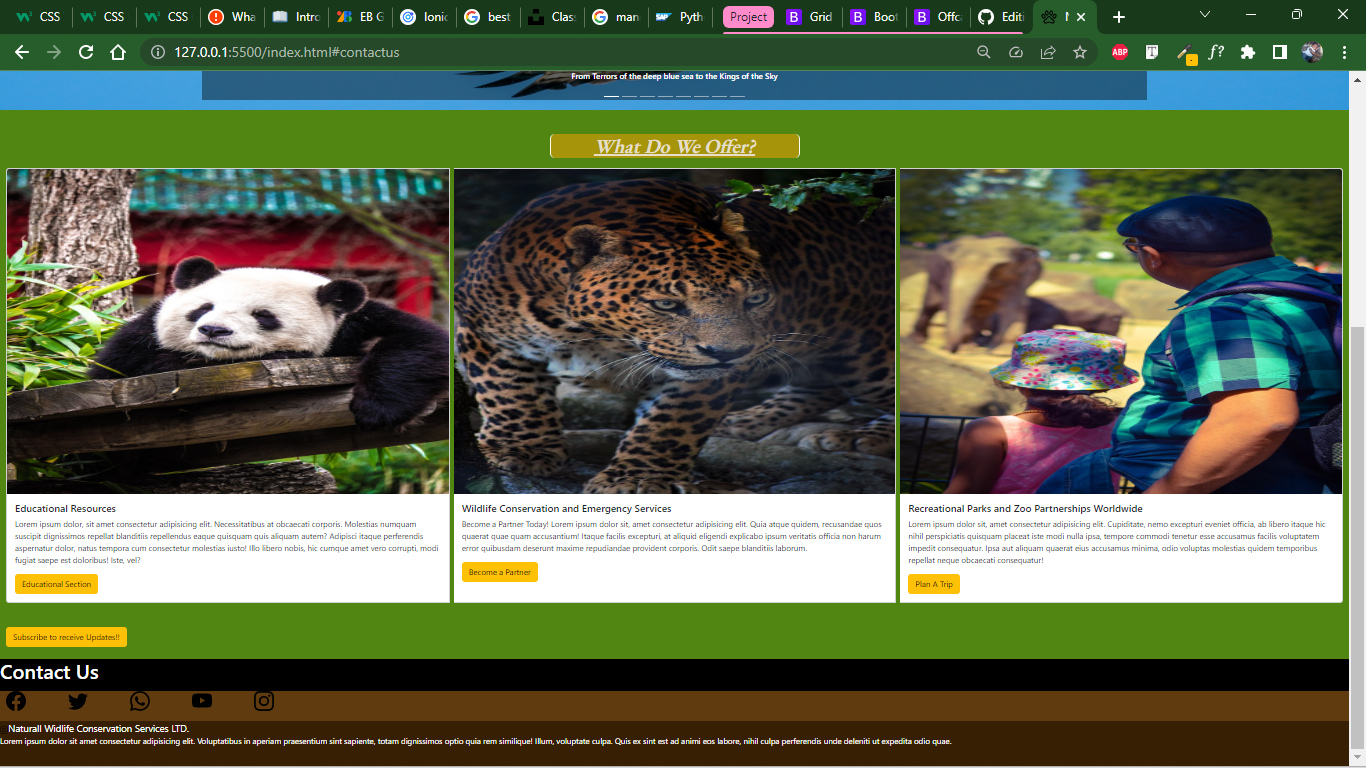Click the 'What Do We Offer?' heading link
The height and width of the screenshot is (768, 1366).
click(x=675, y=147)
